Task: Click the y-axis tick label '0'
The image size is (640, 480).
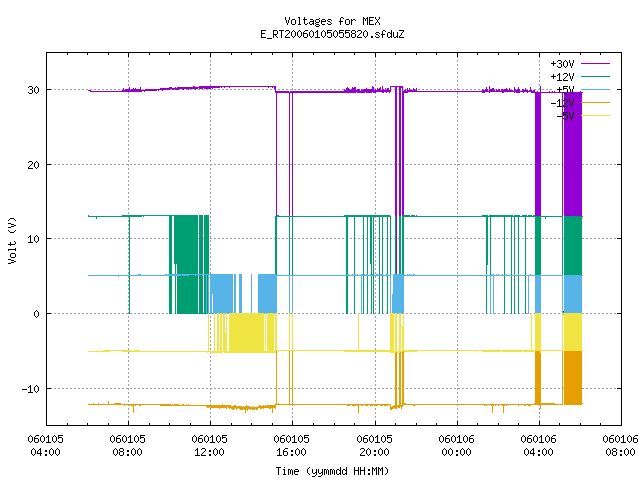Action: point(37,314)
